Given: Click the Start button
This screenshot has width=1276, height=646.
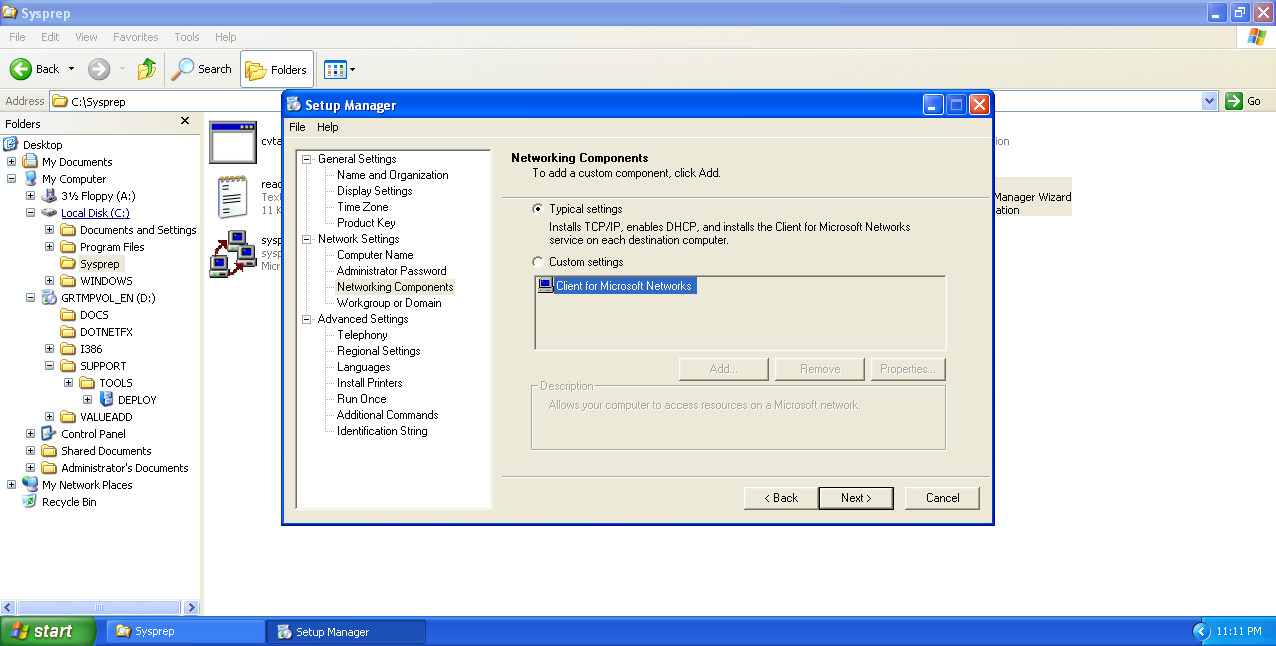Looking at the screenshot, I should 48,631.
